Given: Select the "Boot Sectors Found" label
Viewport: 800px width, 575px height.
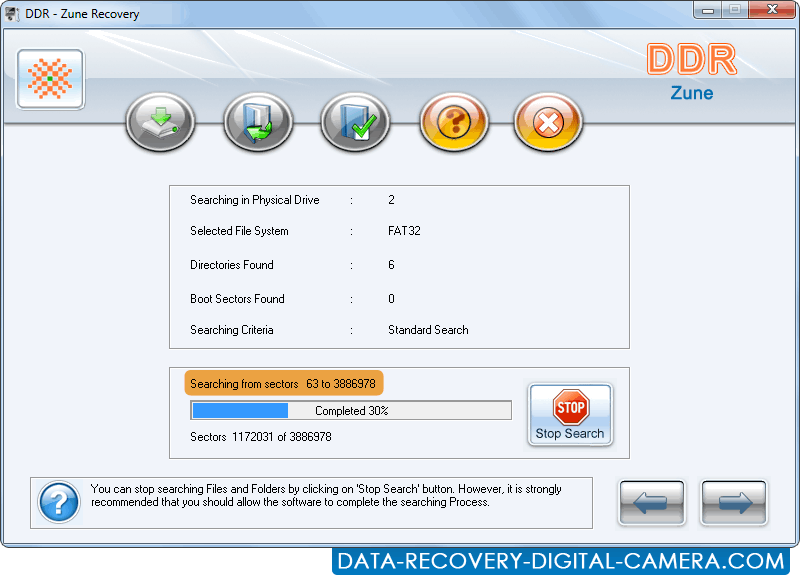Looking at the screenshot, I should pyautogui.click(x=237, y=298).
